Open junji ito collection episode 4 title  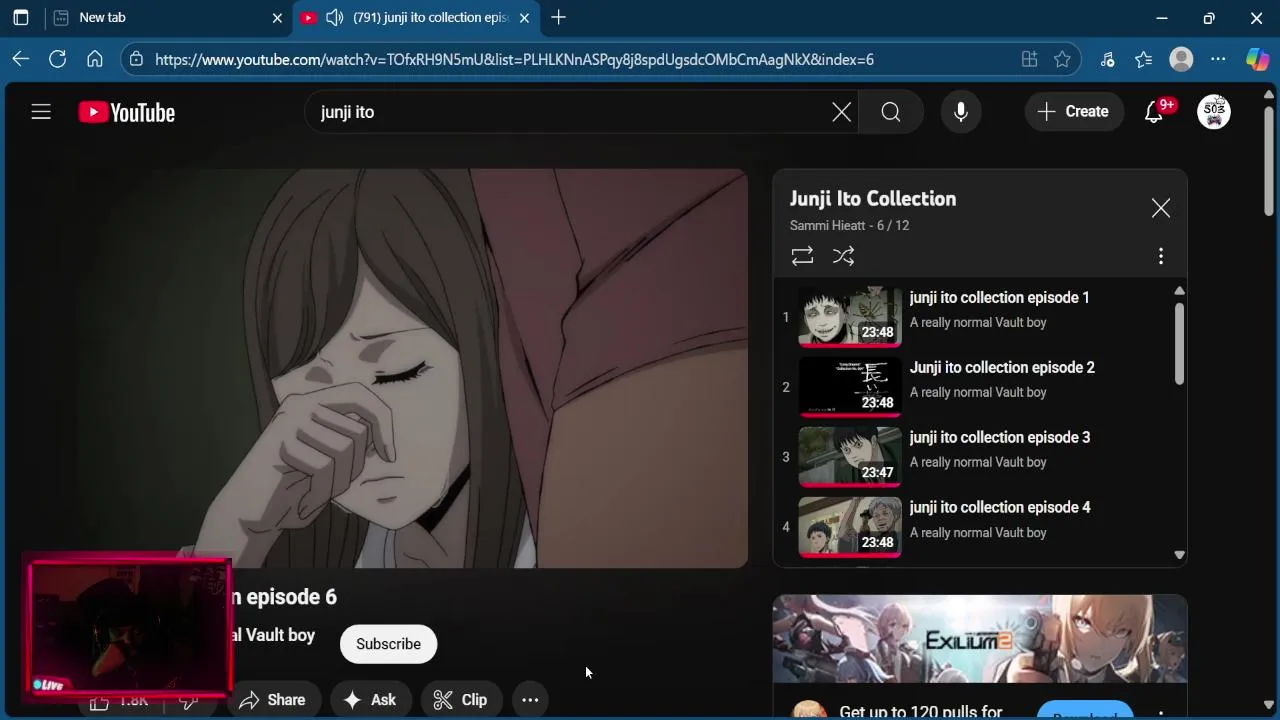(1000, 507)
